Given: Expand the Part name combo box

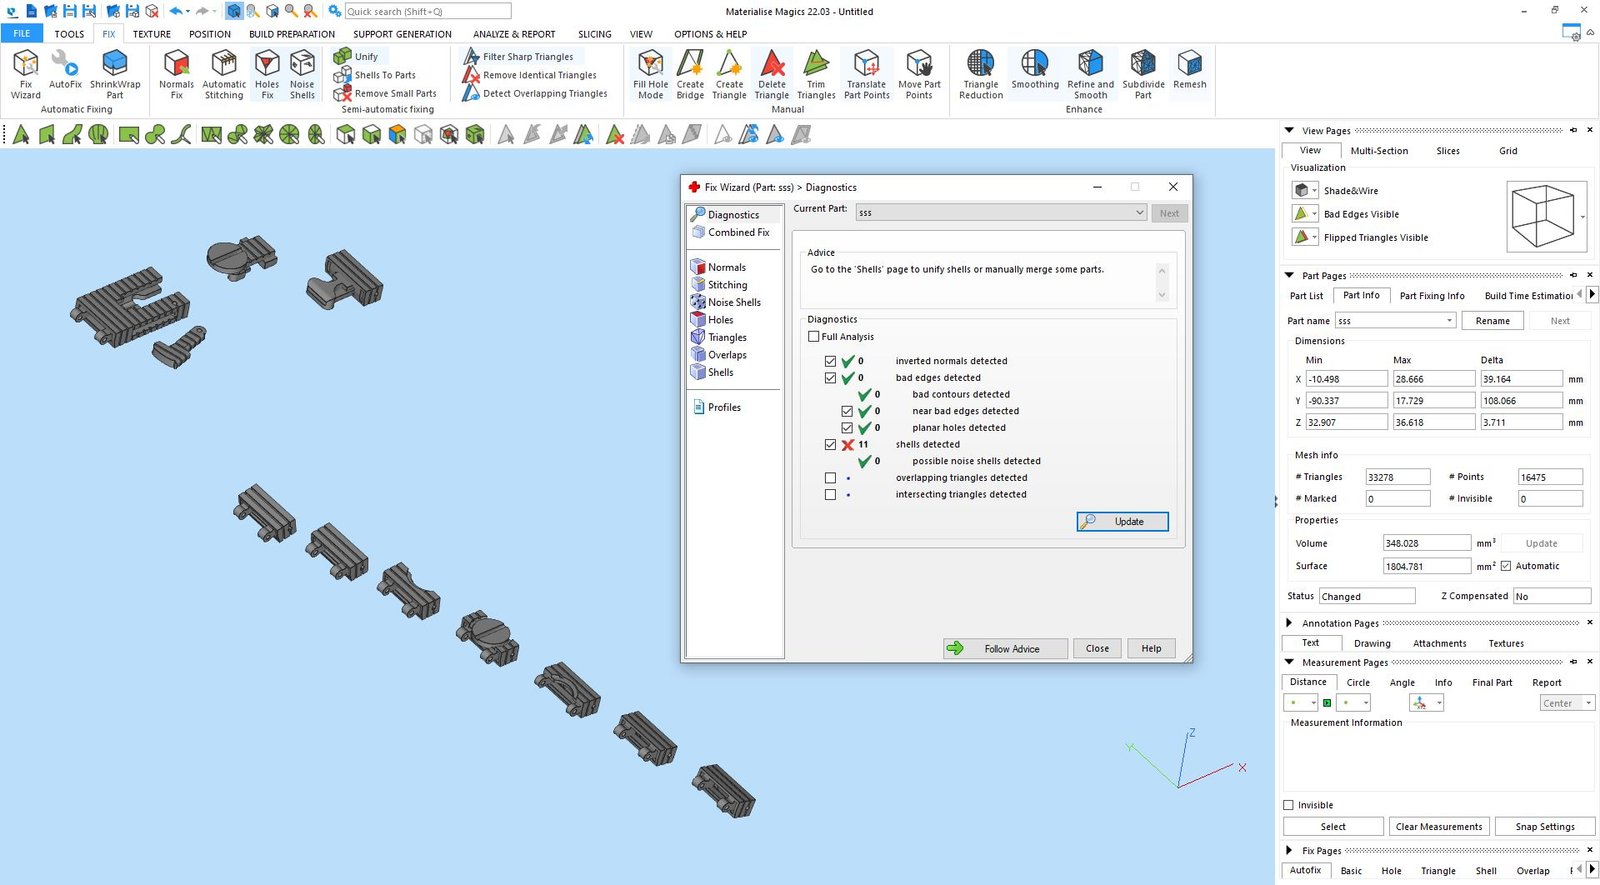Looking at the screenshot, I should coord(1449,321).
